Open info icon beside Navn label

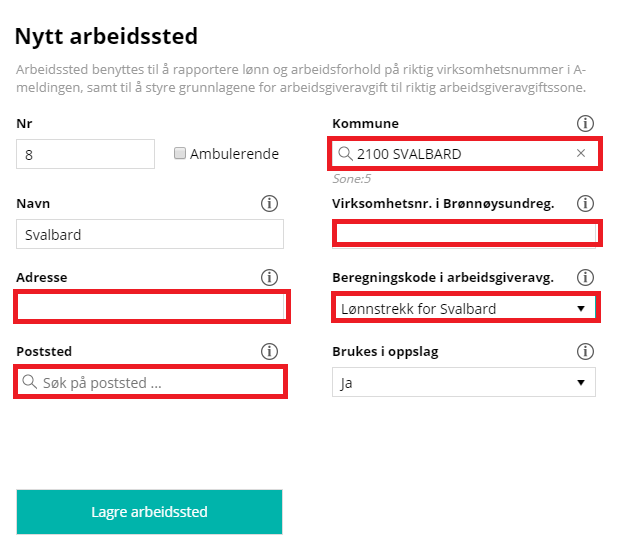pyautogui.click(x=269, y=203)
